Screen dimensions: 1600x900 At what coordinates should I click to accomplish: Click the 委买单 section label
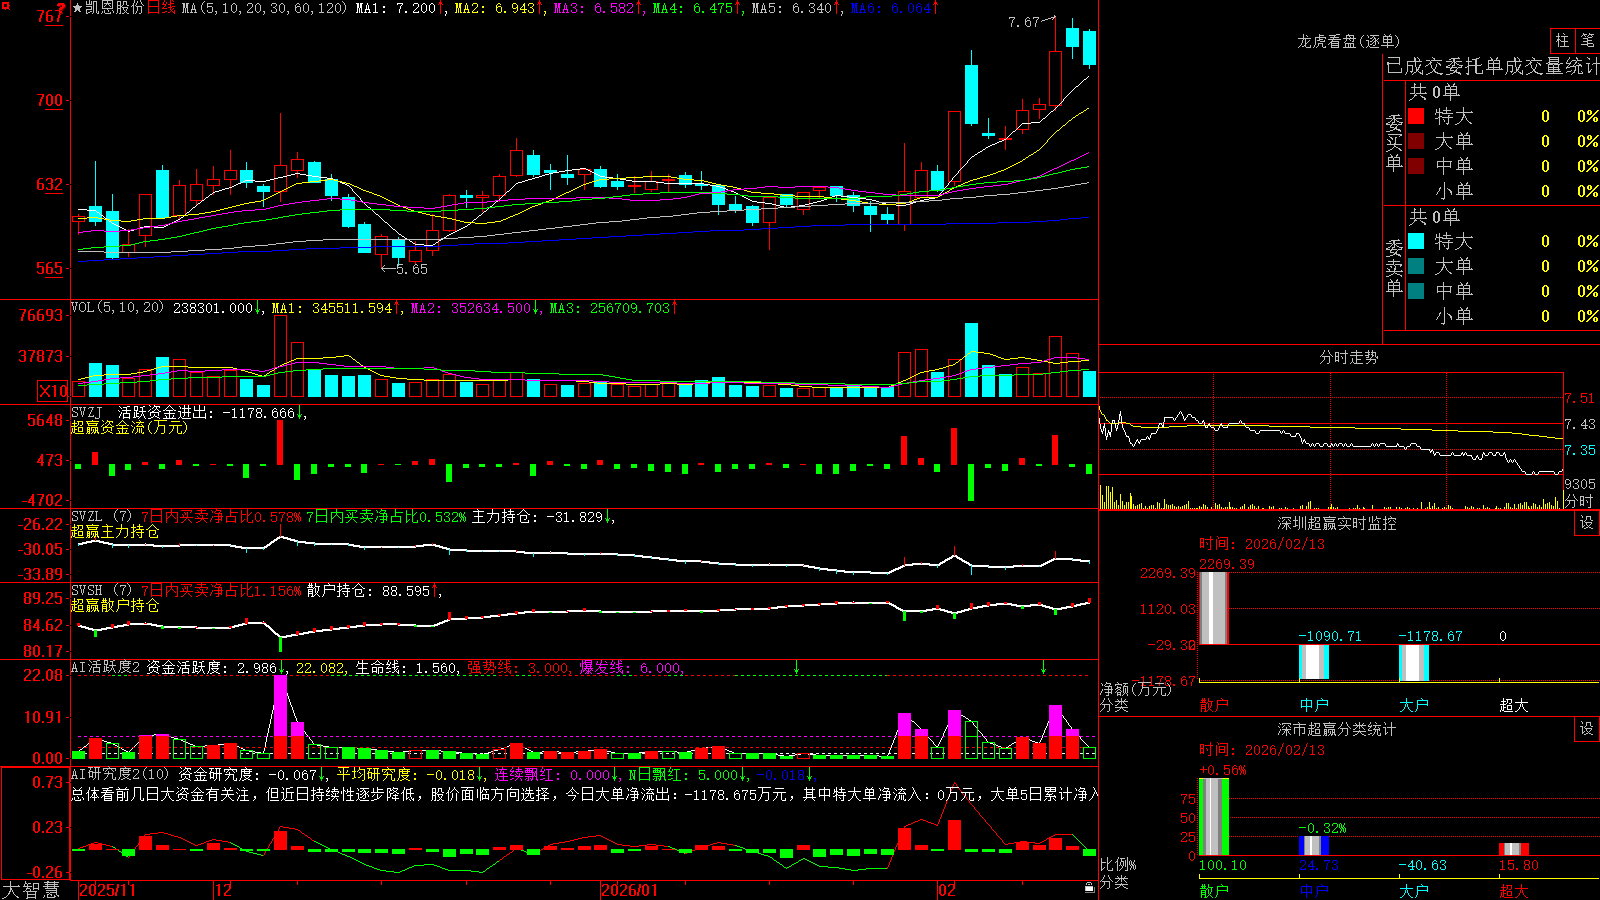(1394, 143)
